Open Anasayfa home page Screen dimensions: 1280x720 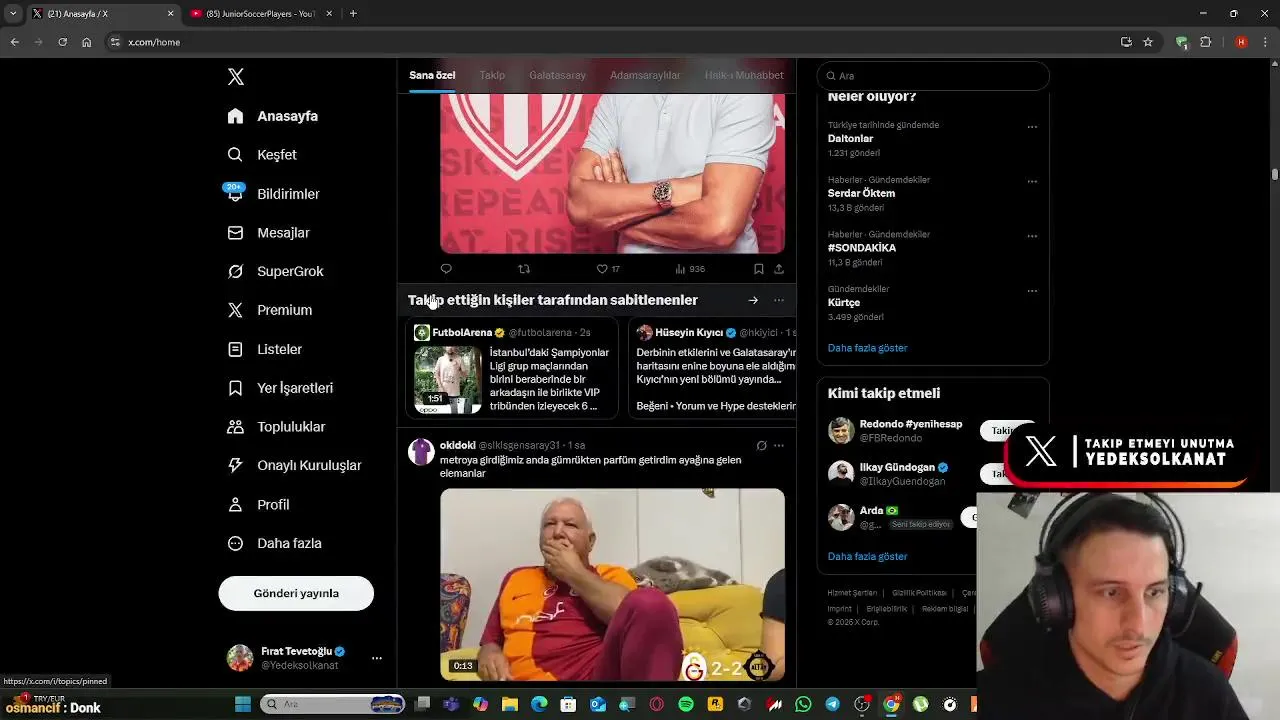pos(273,116)
